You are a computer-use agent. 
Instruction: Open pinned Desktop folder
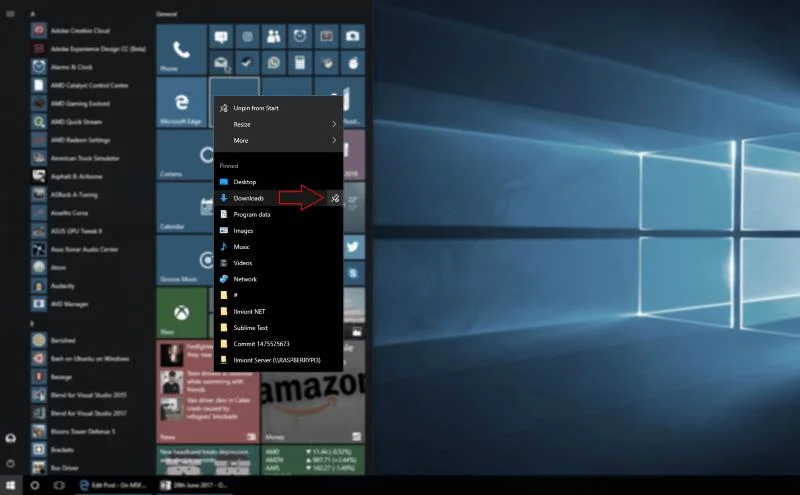click(278, 182)
